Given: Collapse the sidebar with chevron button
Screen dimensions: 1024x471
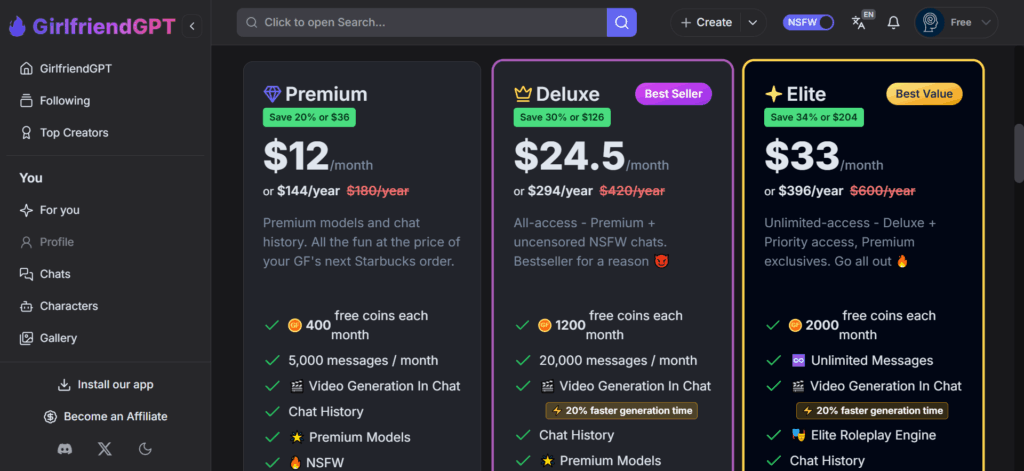Looking at the screenshot, I should click(x=192, y=26).
